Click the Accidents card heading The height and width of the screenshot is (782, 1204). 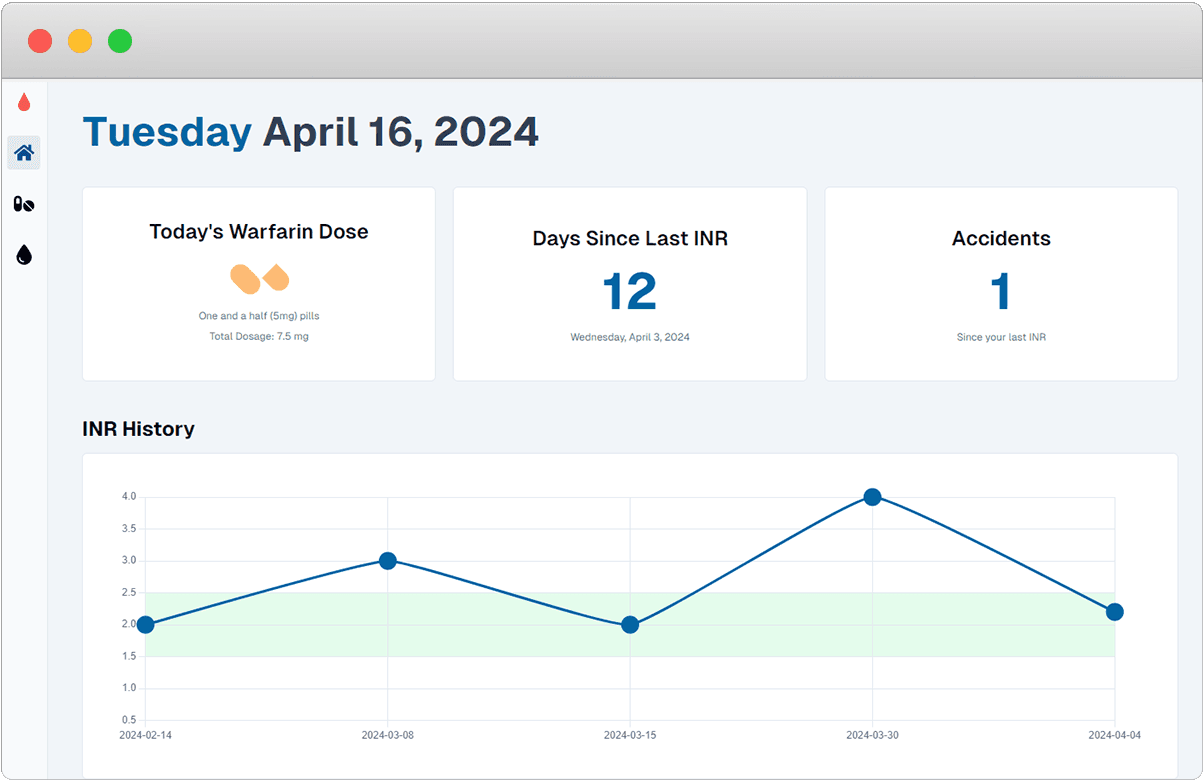pyautogui.click(x=1001, y=239)
